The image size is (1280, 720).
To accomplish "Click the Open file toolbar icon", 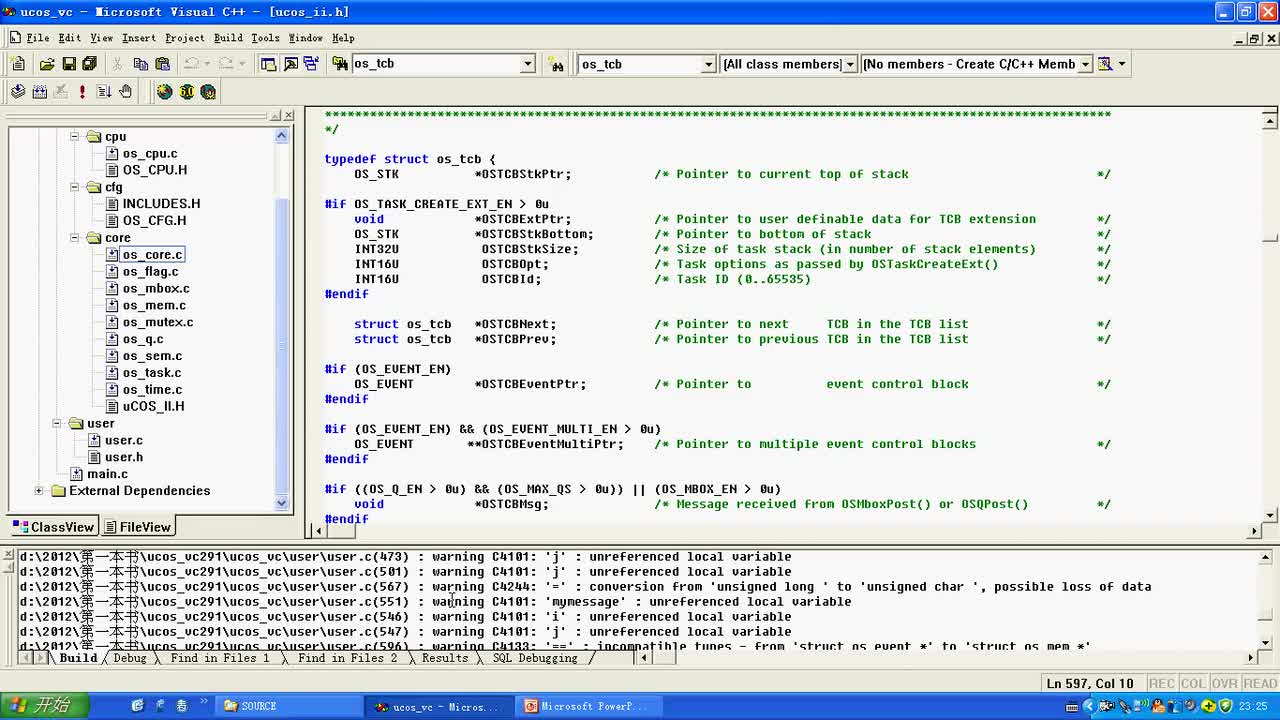I will (x=47, y=64).
